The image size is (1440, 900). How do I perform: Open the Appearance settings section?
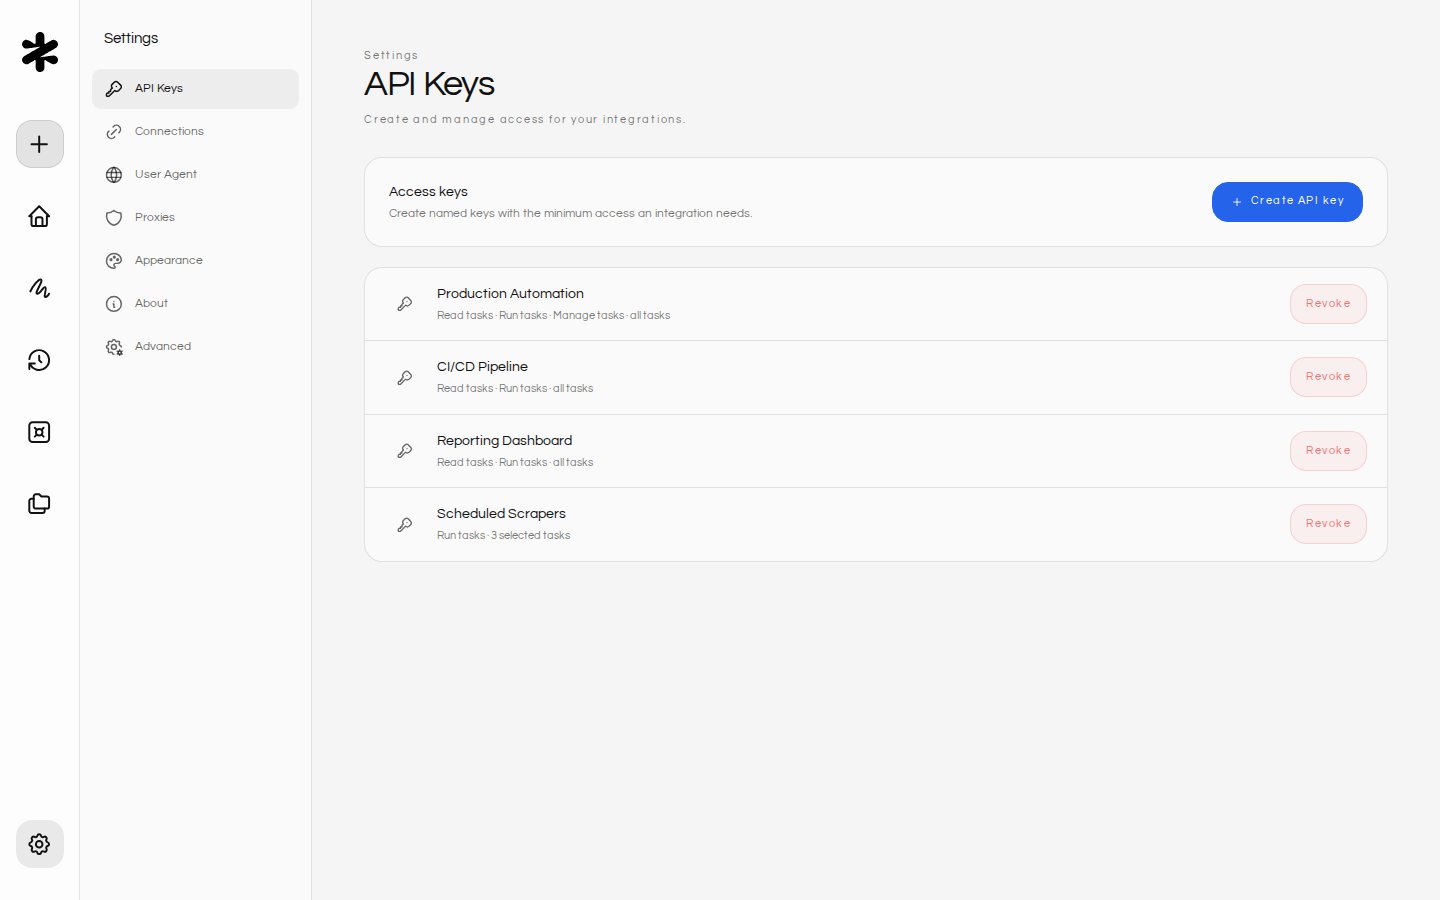pos(195,261)
